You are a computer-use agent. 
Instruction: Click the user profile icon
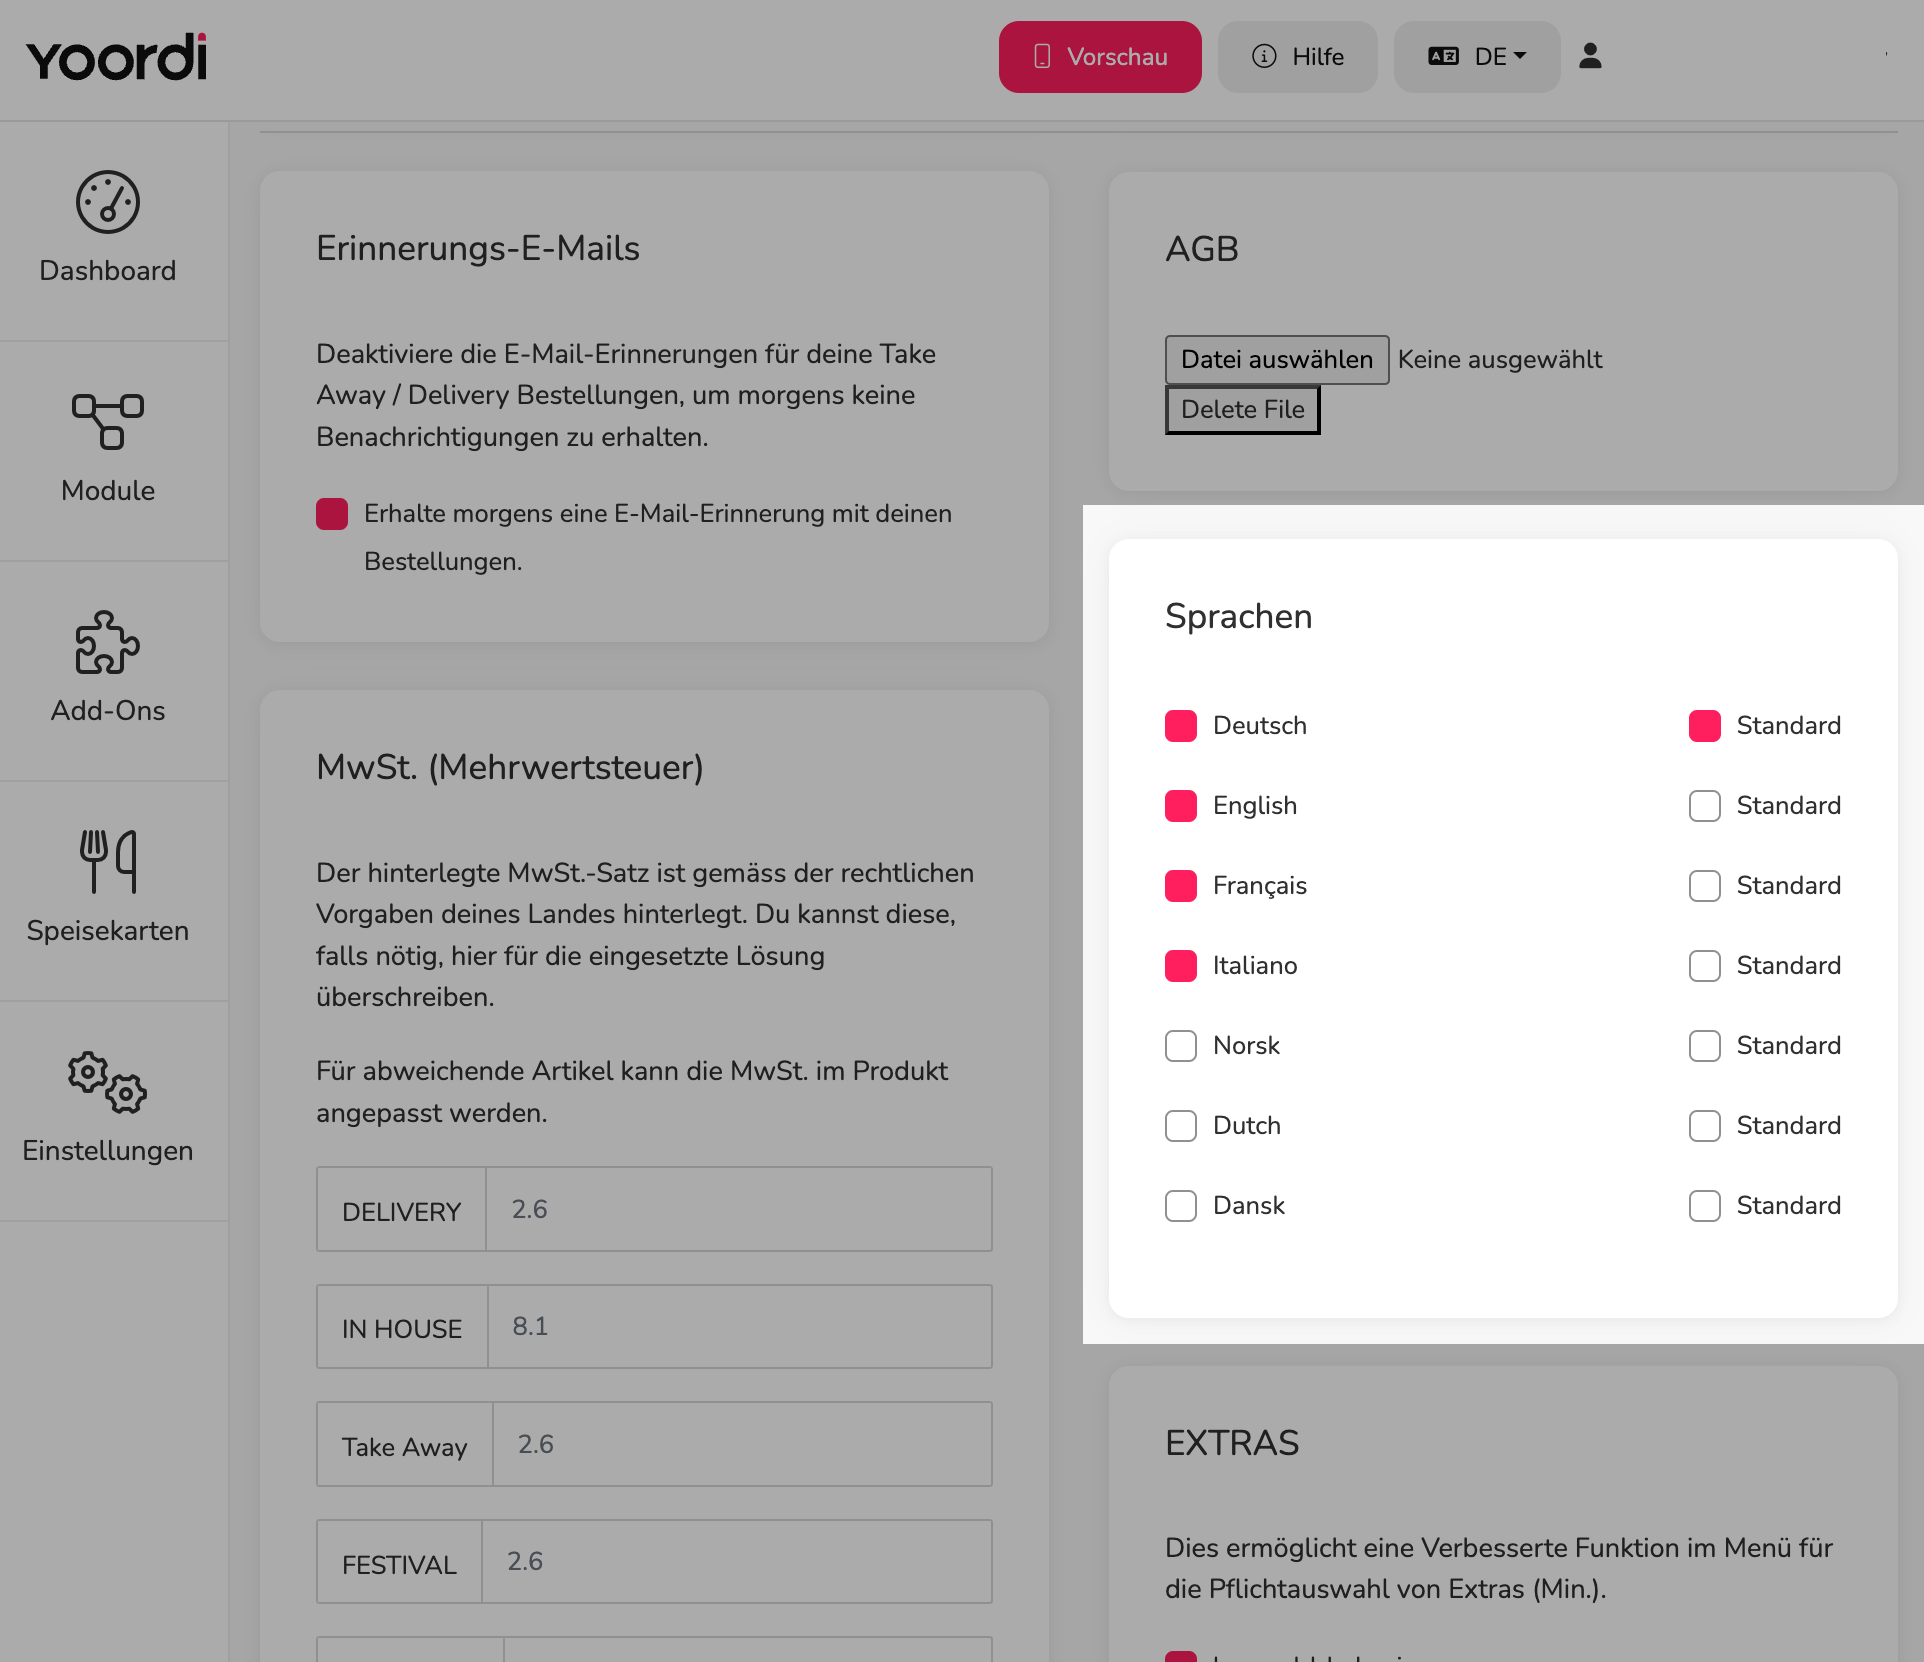tap(1590, 56)
